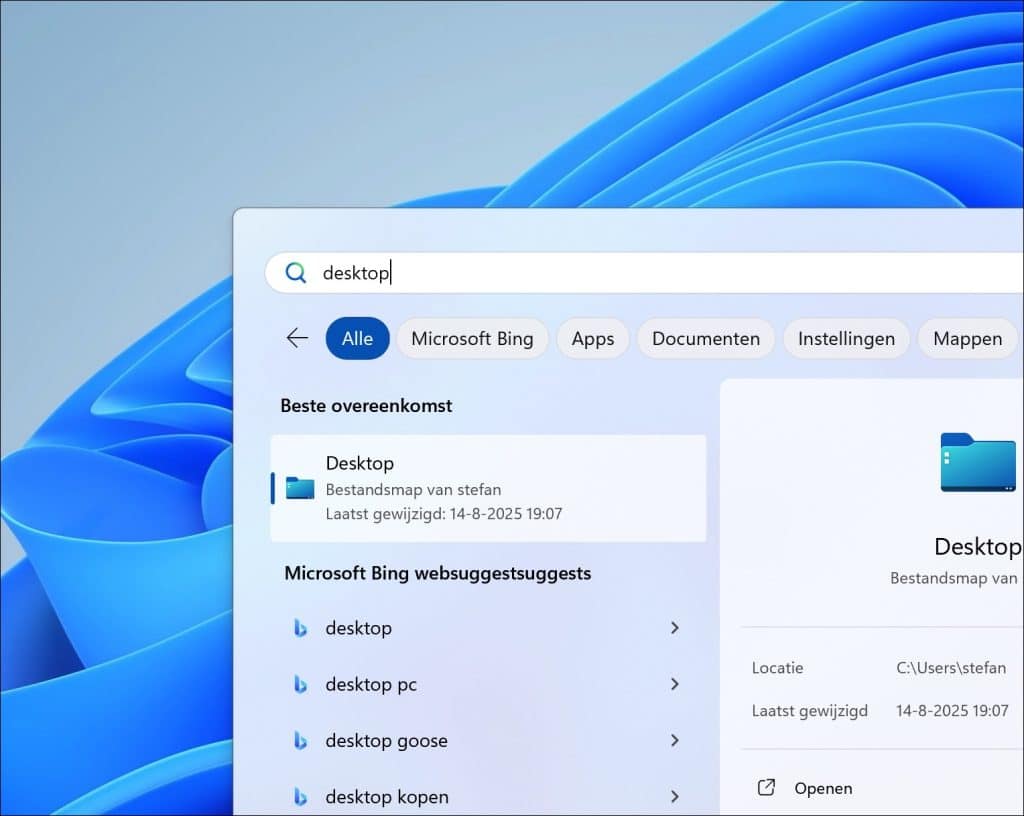Go back with the left arrow
Screen dimensions: 1024x816
coord(297,338)
